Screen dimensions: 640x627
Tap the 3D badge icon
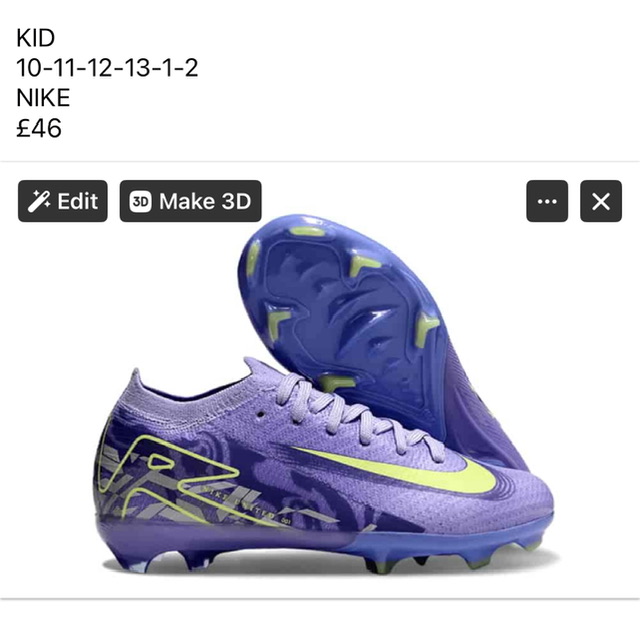click(x=140, y=201)
